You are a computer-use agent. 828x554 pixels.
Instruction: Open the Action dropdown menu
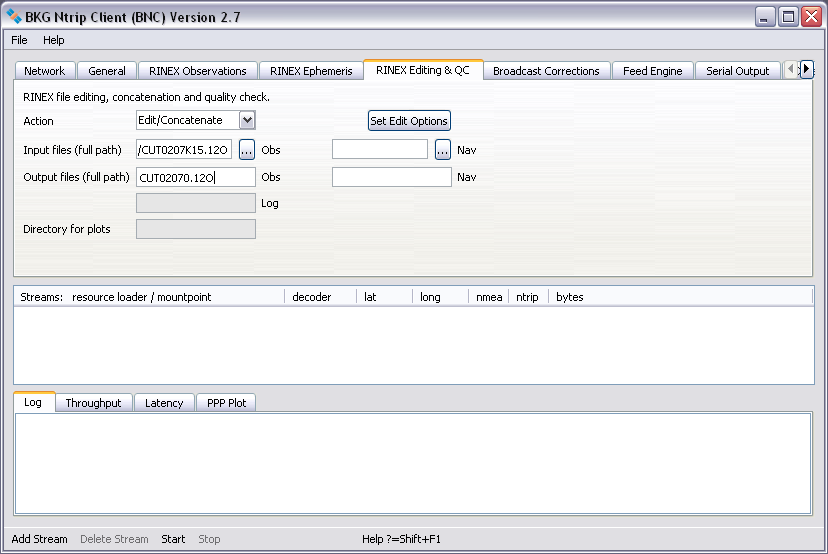click(196, 120)
